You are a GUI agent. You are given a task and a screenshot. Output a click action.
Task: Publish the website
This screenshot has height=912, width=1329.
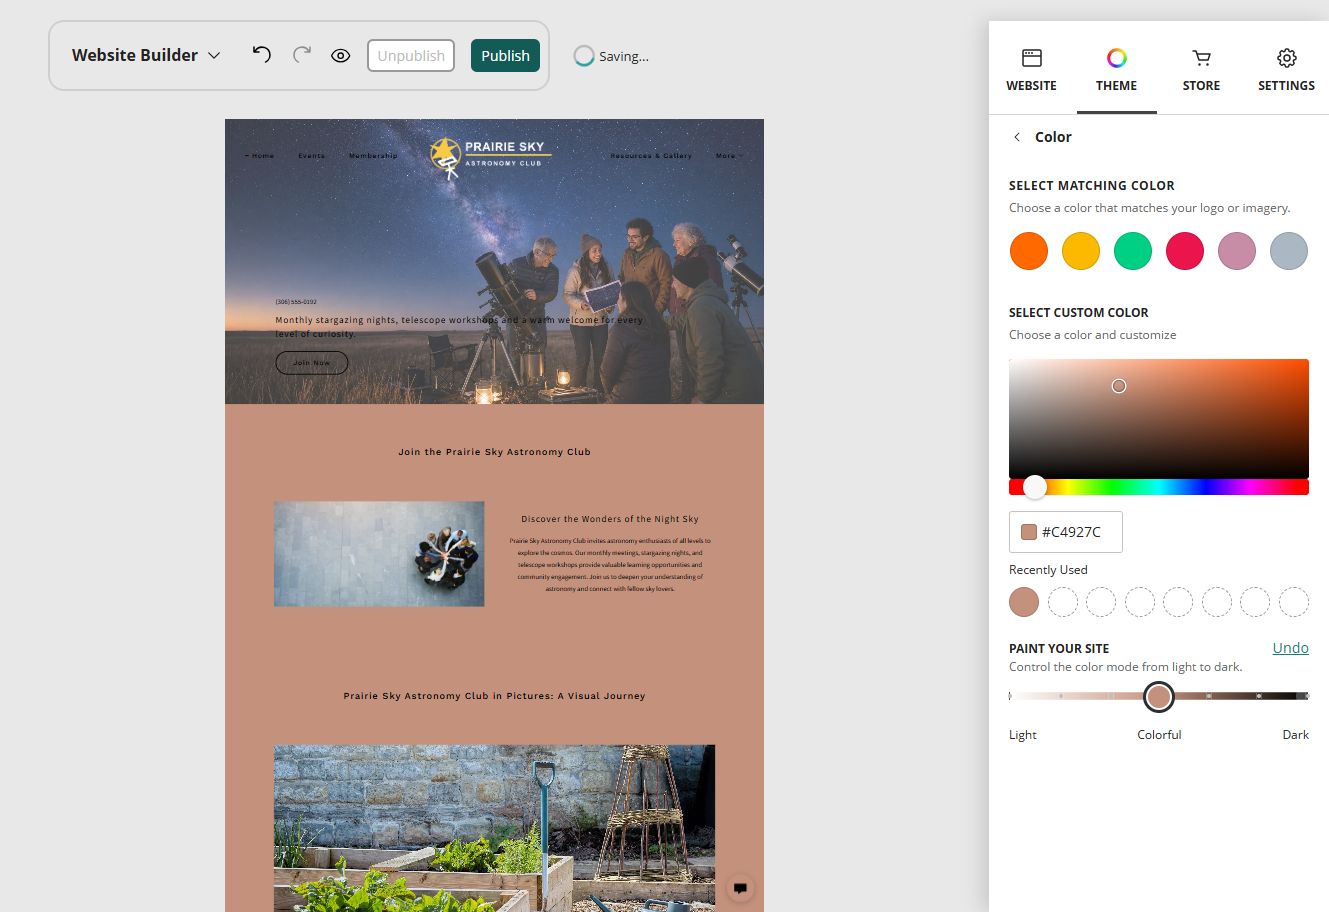pyautogui.click(x=505, y=56)
